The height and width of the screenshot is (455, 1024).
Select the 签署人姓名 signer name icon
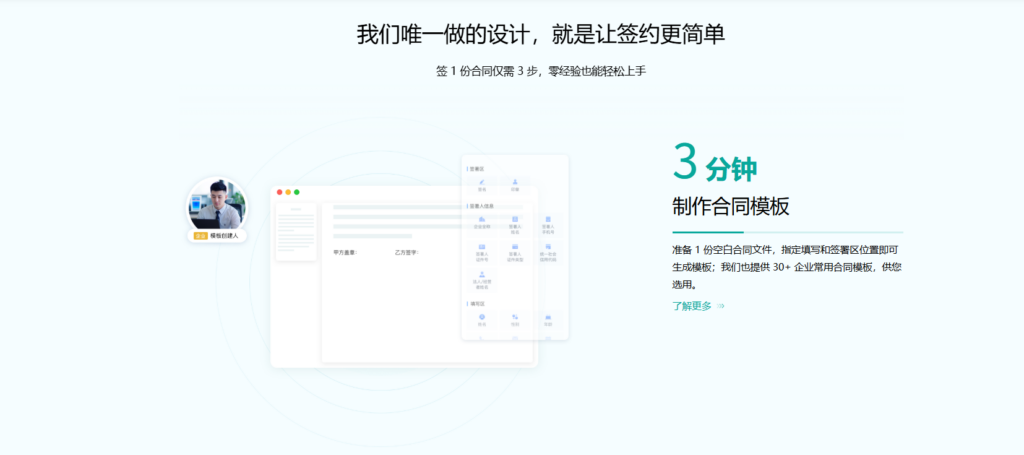point(515,219)
